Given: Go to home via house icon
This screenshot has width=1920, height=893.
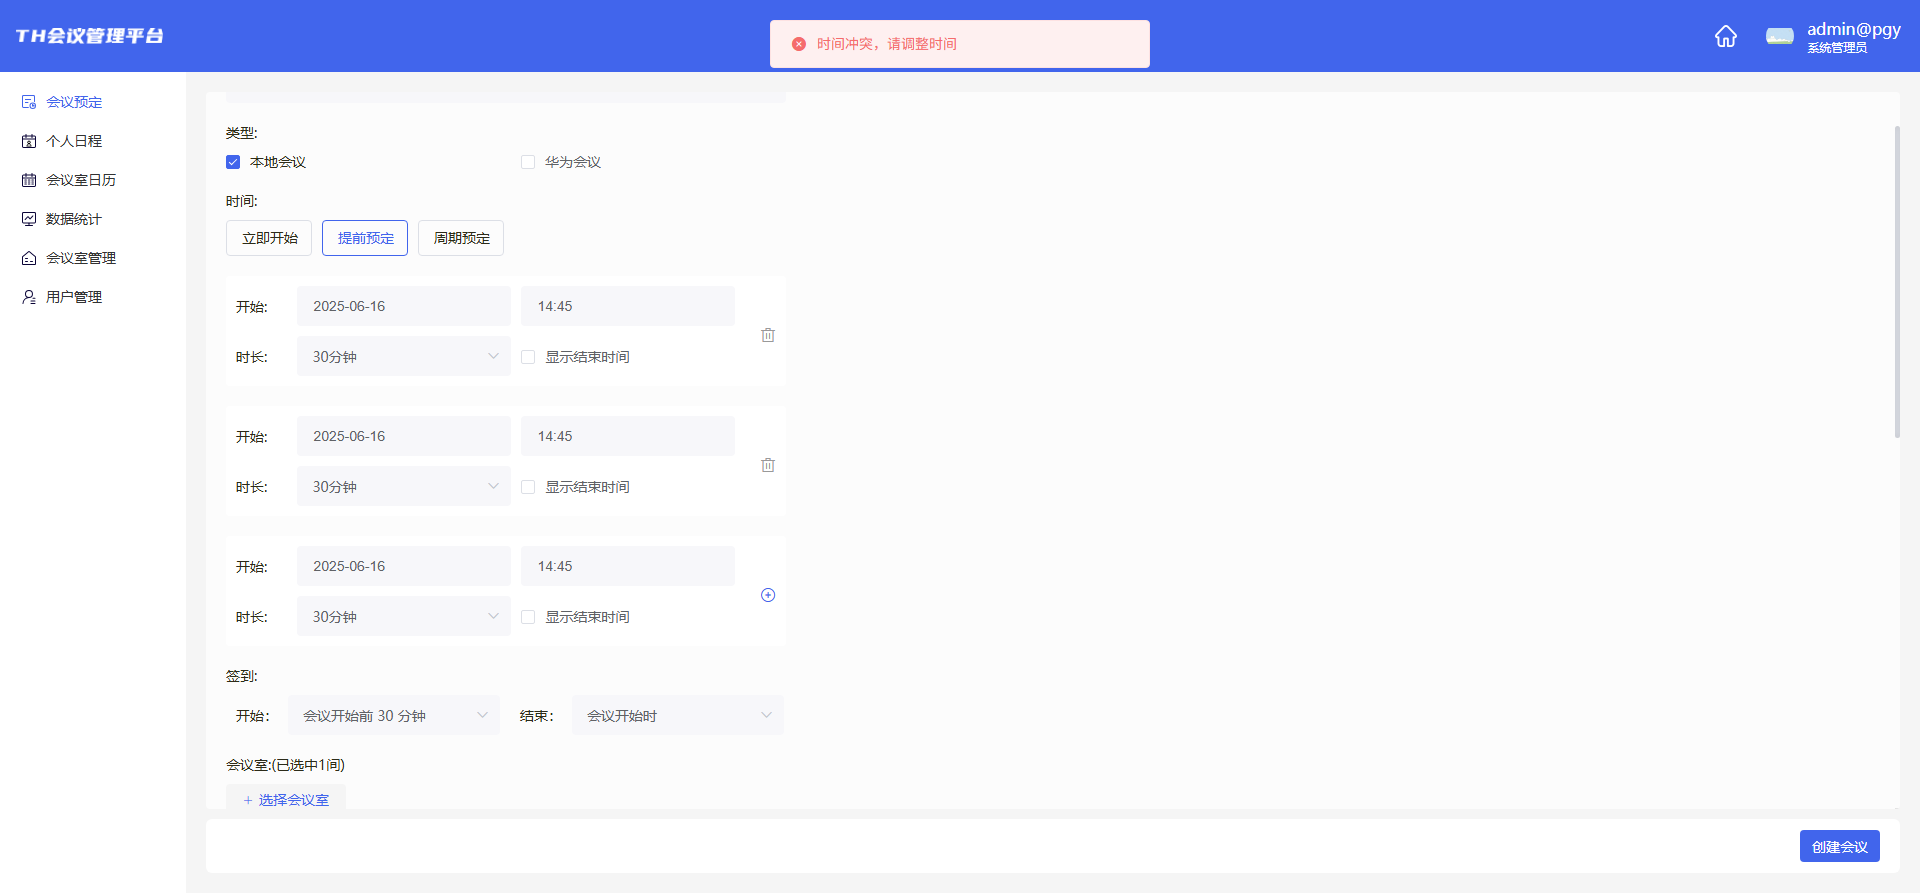Looking at the screenshot, I should 1726,37.
